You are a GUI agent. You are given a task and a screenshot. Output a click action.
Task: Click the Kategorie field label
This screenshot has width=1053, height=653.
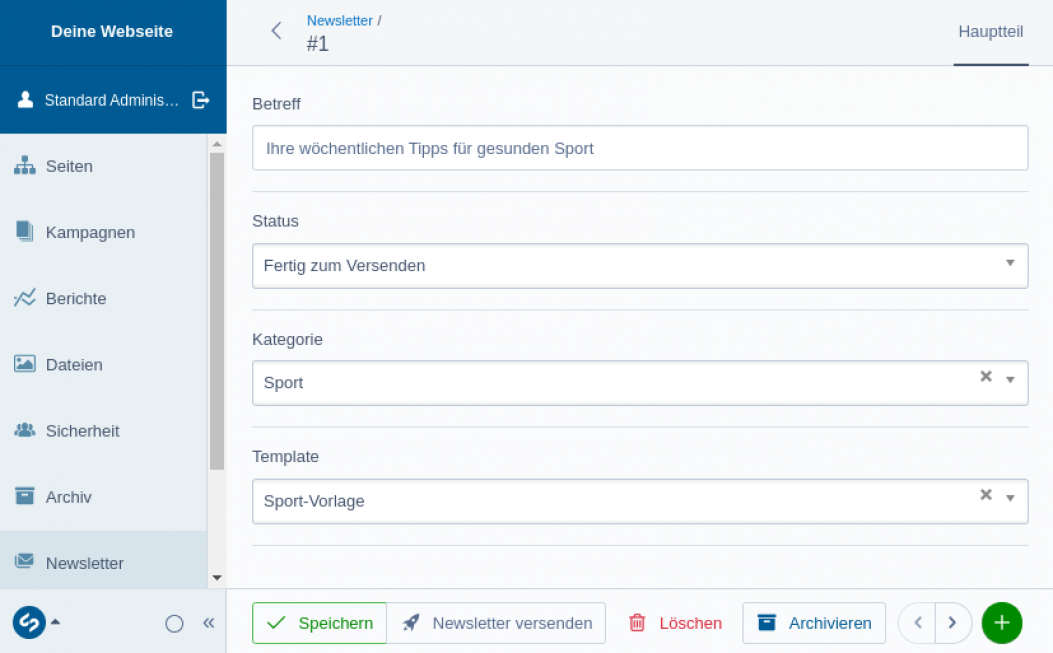[x=287, y=340]
